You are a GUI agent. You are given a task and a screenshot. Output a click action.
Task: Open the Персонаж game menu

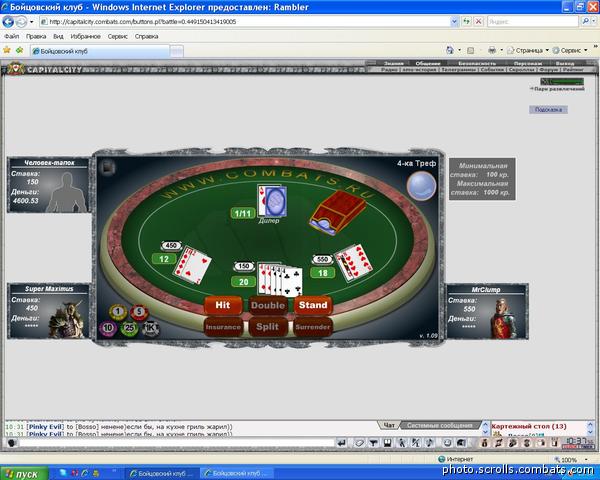527,63
